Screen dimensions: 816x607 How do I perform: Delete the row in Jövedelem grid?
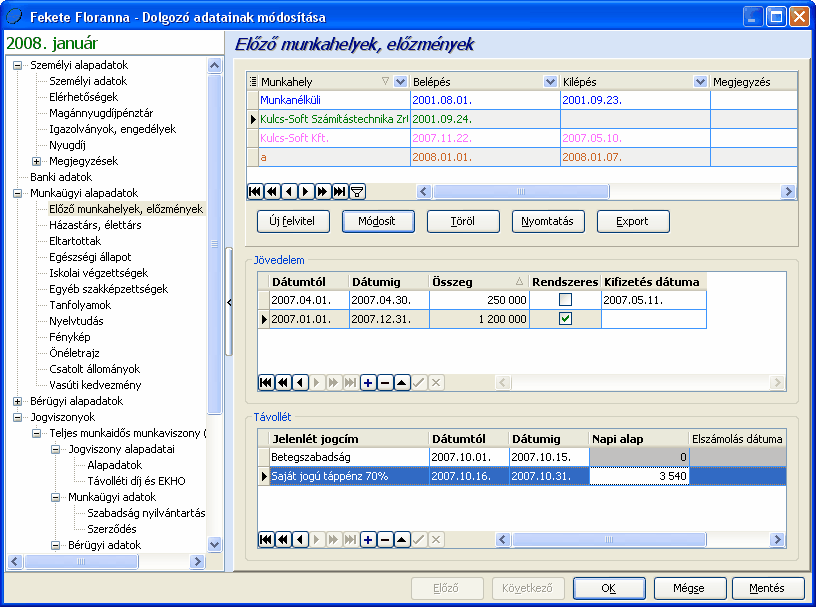point(385,383)
